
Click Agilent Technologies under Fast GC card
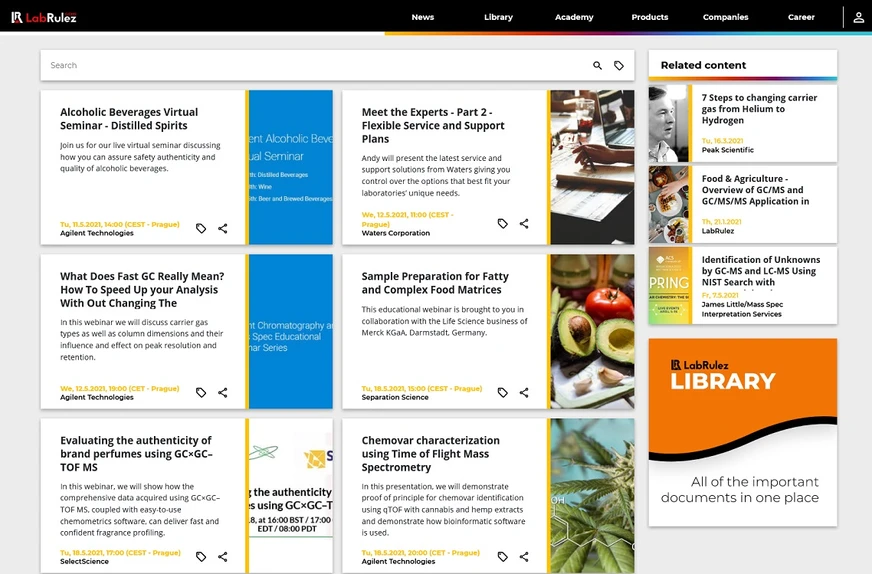point(97,397)
